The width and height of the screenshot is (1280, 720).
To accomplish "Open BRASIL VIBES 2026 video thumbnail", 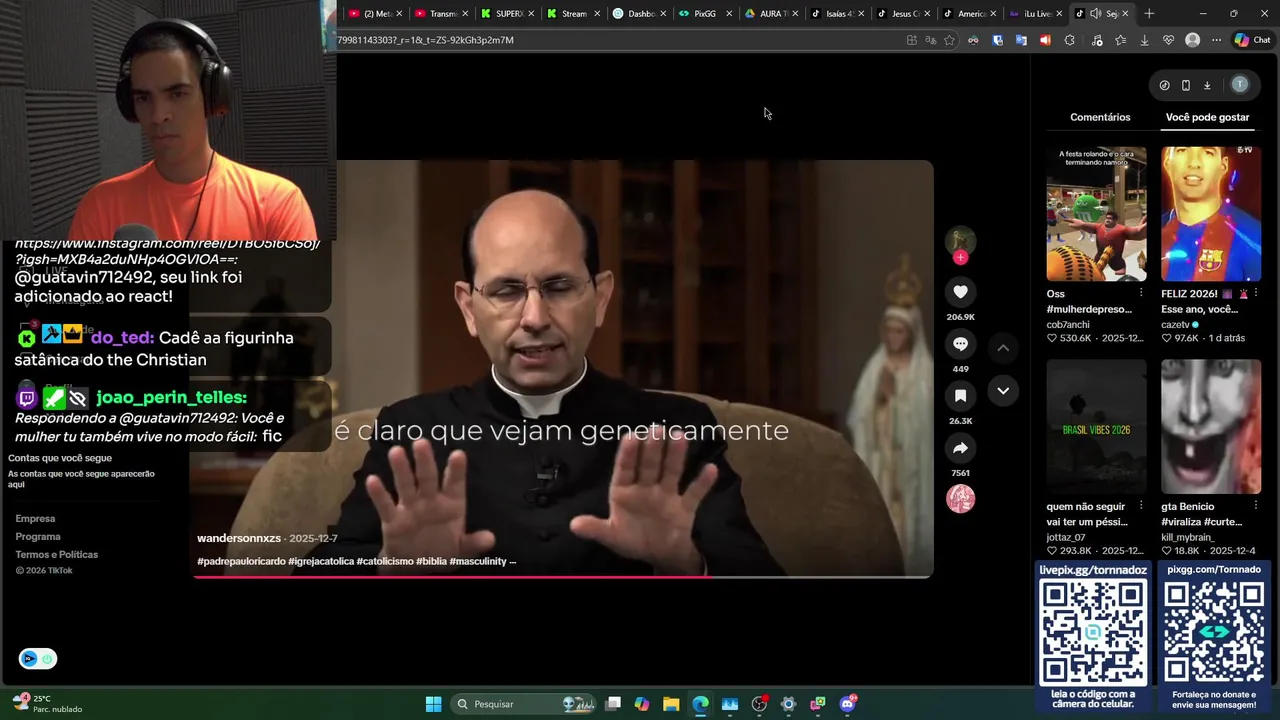I will [1096, 427].
